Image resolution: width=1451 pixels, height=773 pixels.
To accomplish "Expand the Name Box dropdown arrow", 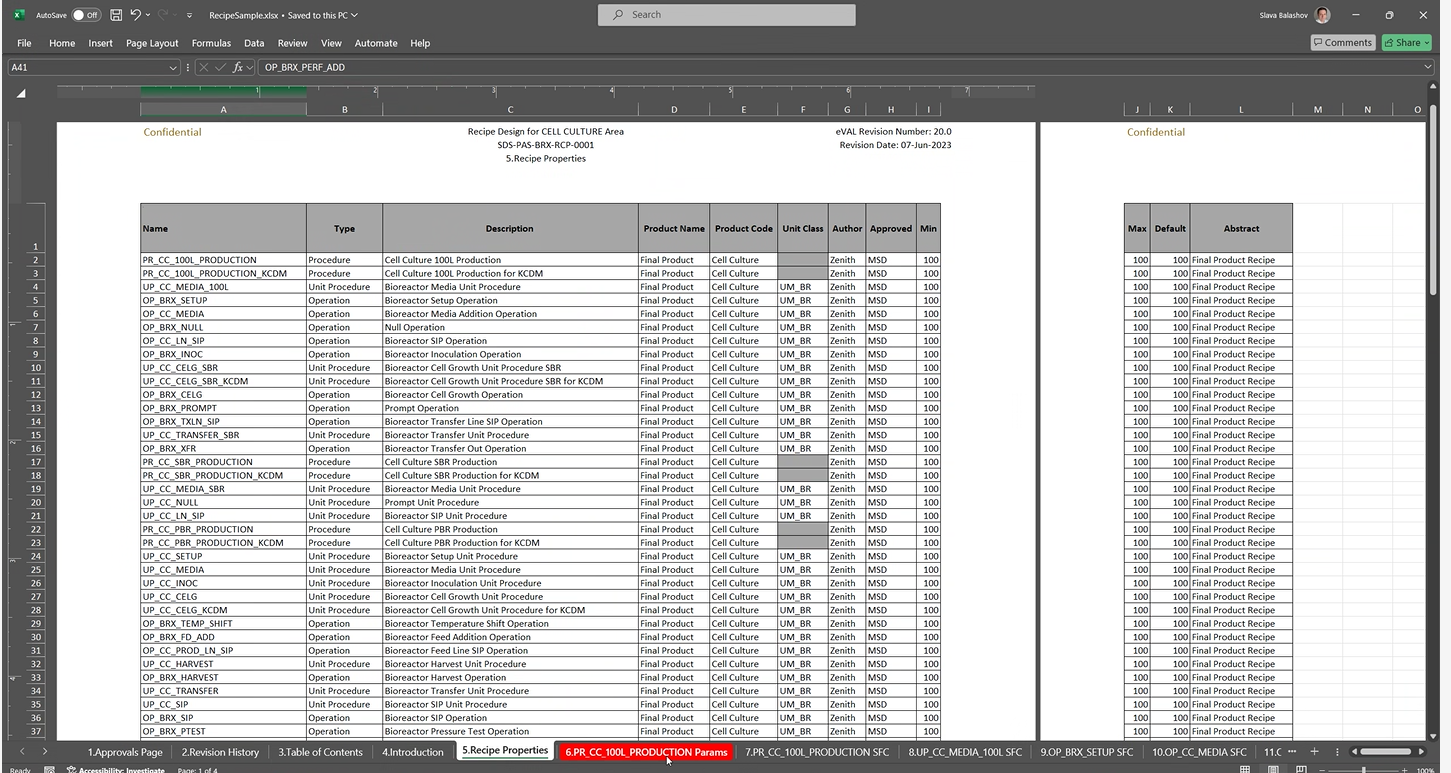I will coord(173,67).
